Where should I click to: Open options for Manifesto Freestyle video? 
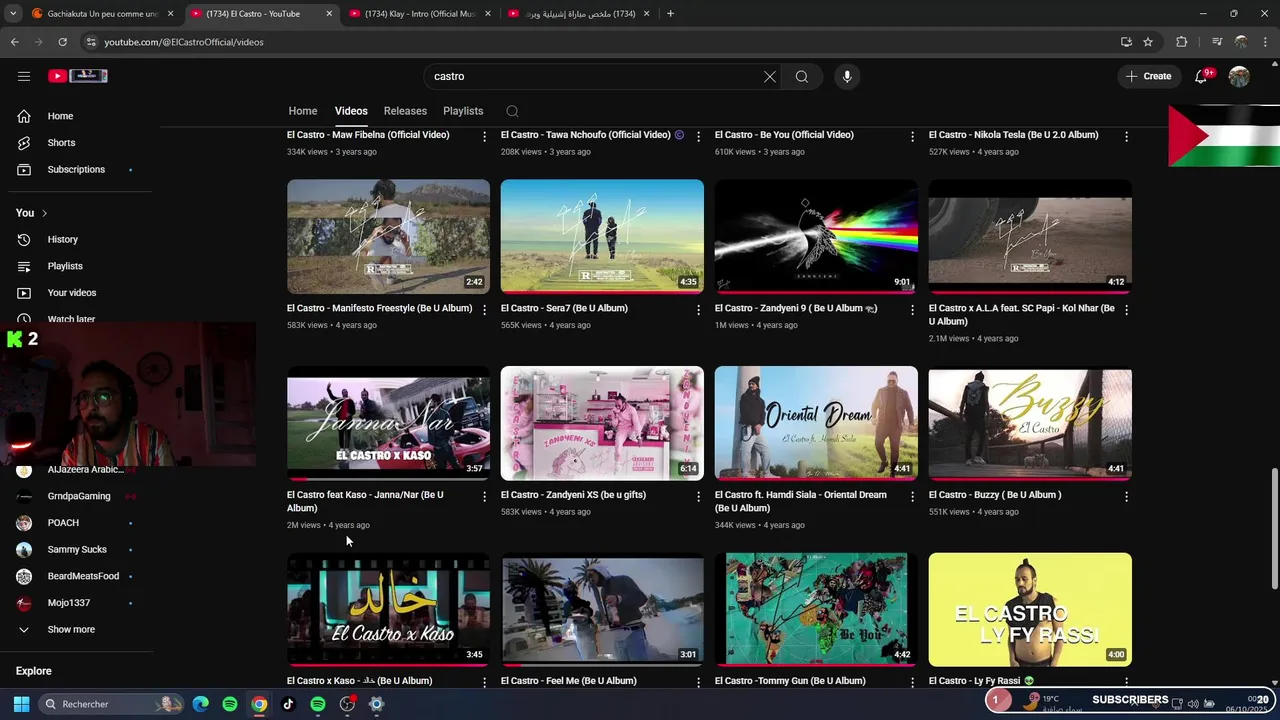tap(485, 310)
